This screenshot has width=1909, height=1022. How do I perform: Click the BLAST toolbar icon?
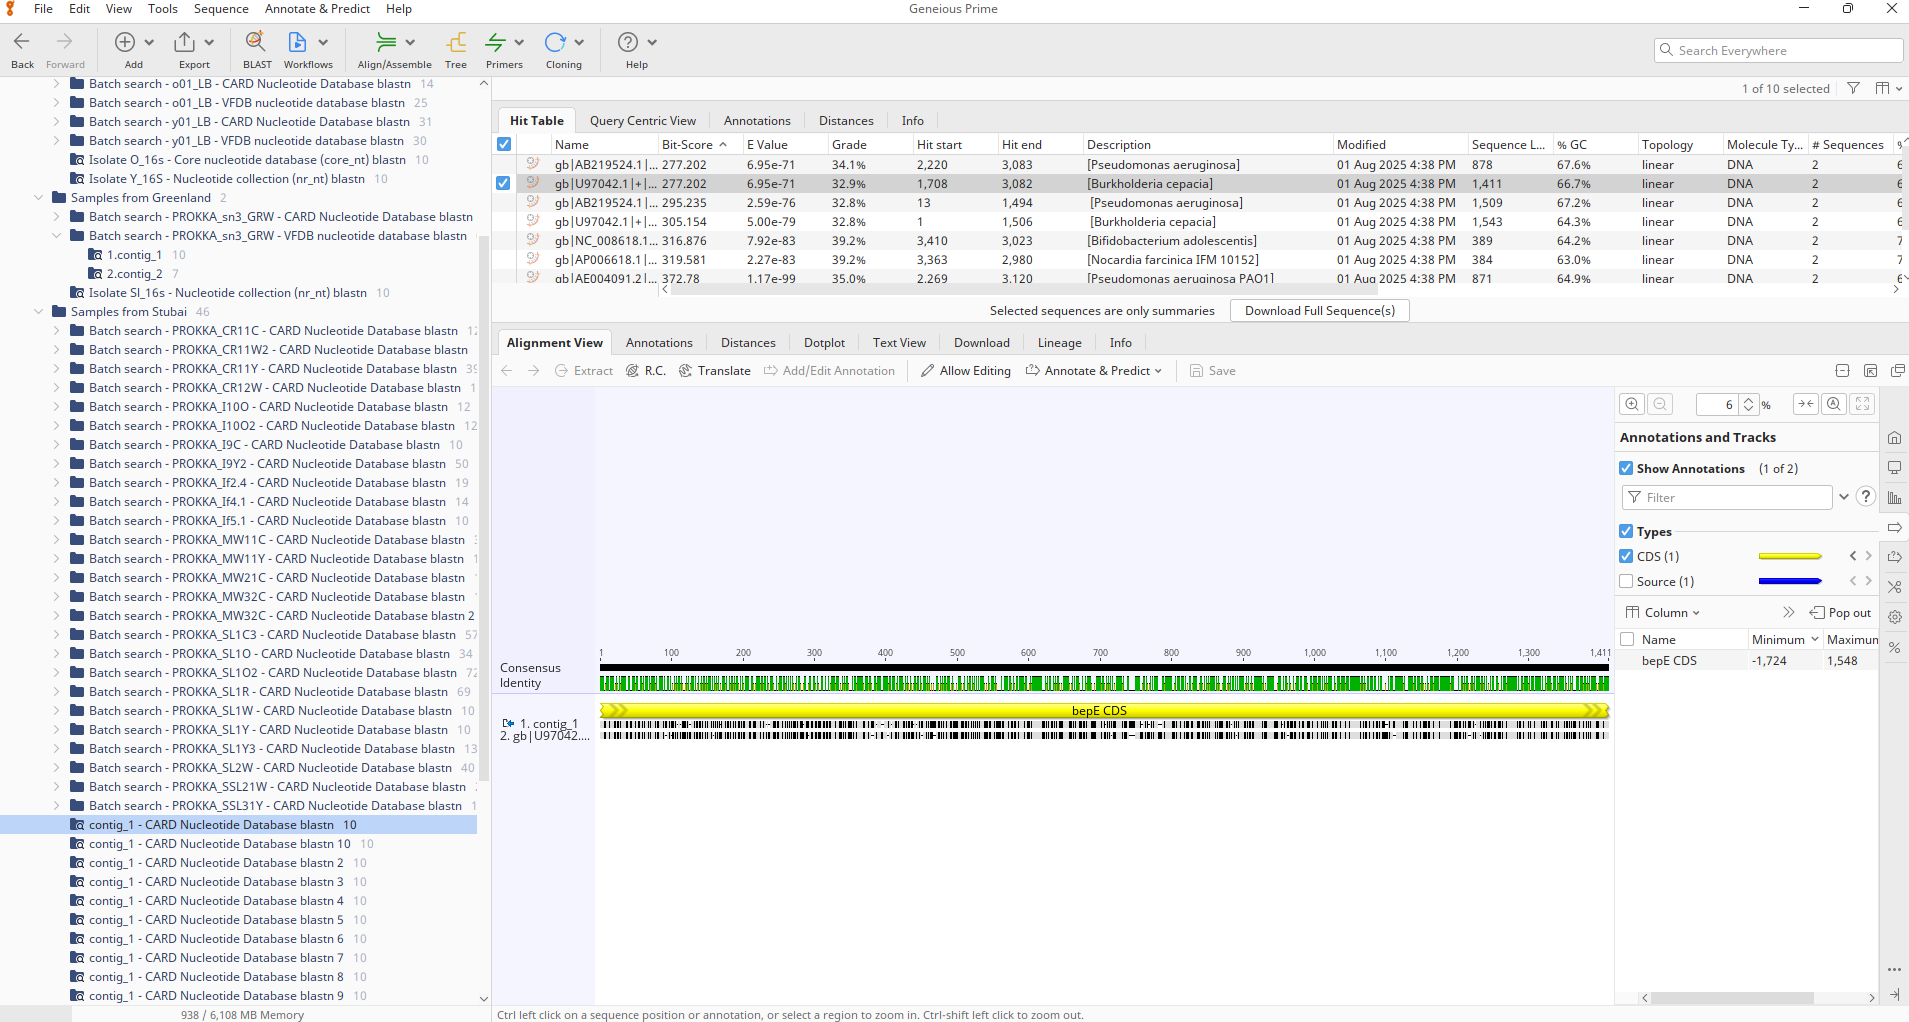256,42
